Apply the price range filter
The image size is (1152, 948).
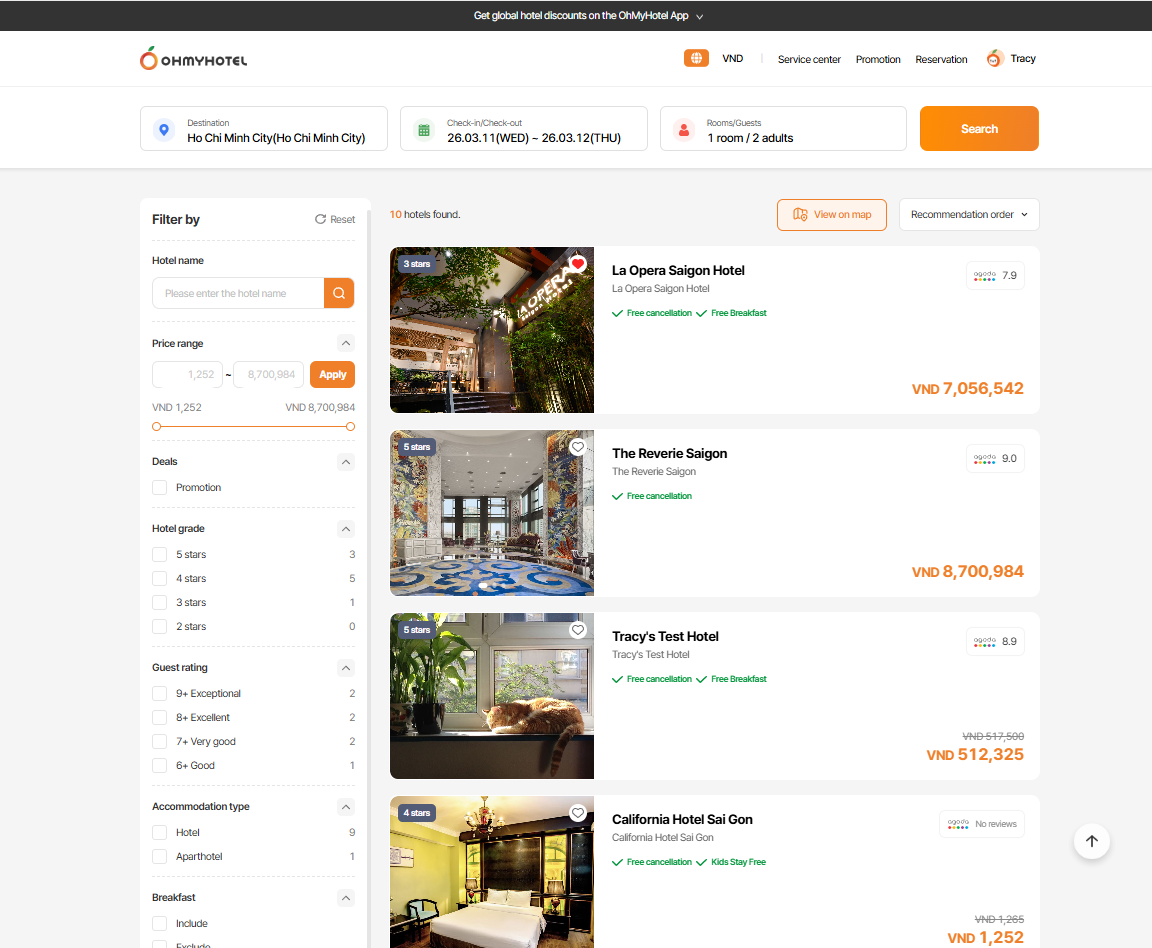click(x=333, y=375)
